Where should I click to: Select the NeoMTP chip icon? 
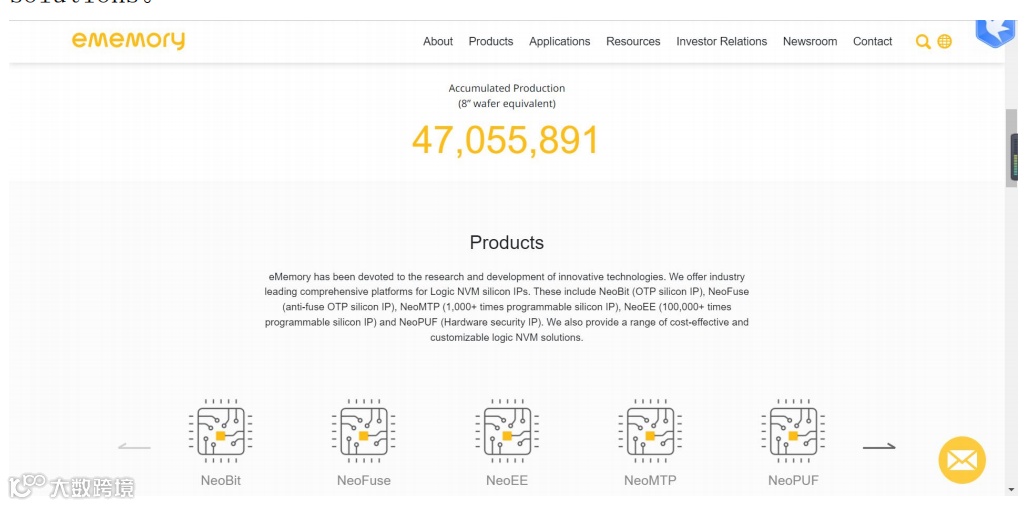click(650, 431)
